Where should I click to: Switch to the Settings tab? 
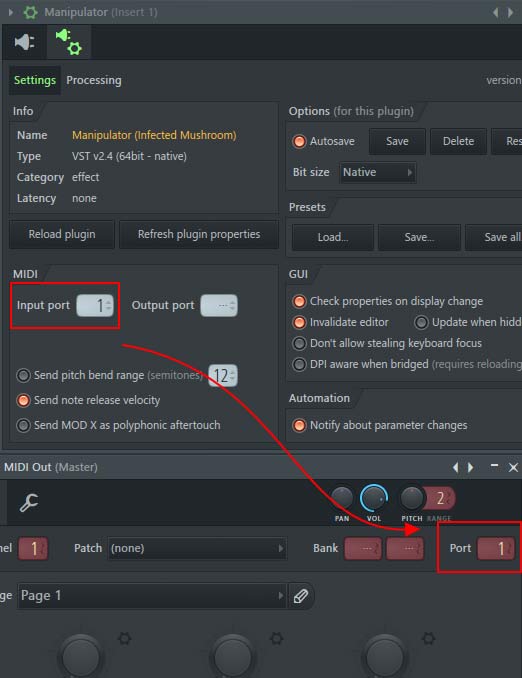[35, 80]
